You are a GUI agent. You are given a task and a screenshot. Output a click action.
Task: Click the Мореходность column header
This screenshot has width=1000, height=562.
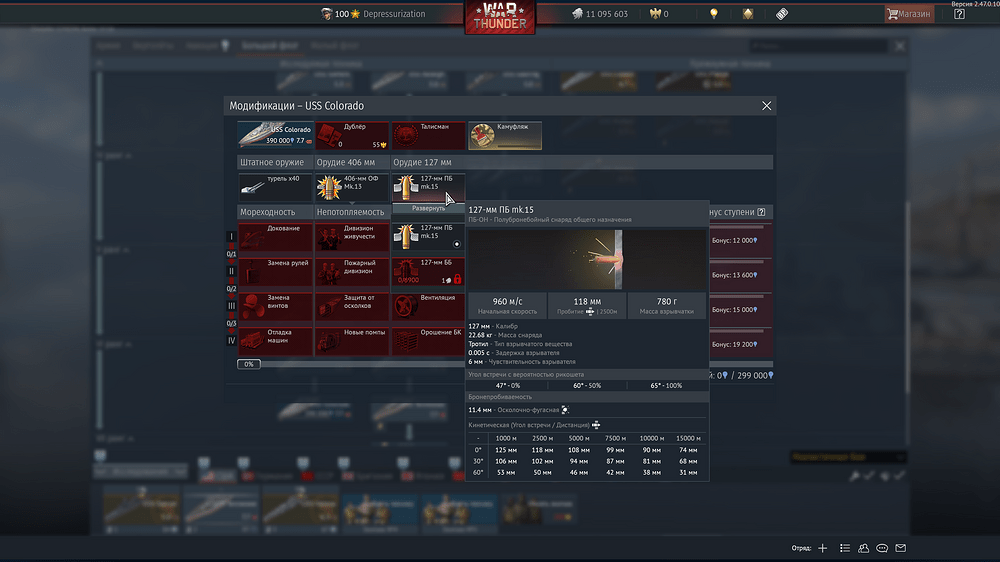click(x=275, y=212)
